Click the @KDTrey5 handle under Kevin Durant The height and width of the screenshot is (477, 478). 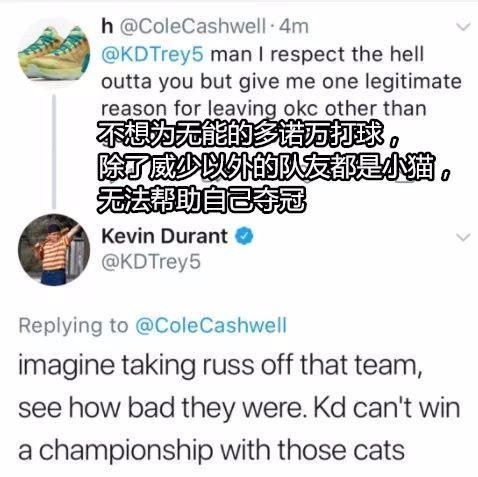[151, 262]
